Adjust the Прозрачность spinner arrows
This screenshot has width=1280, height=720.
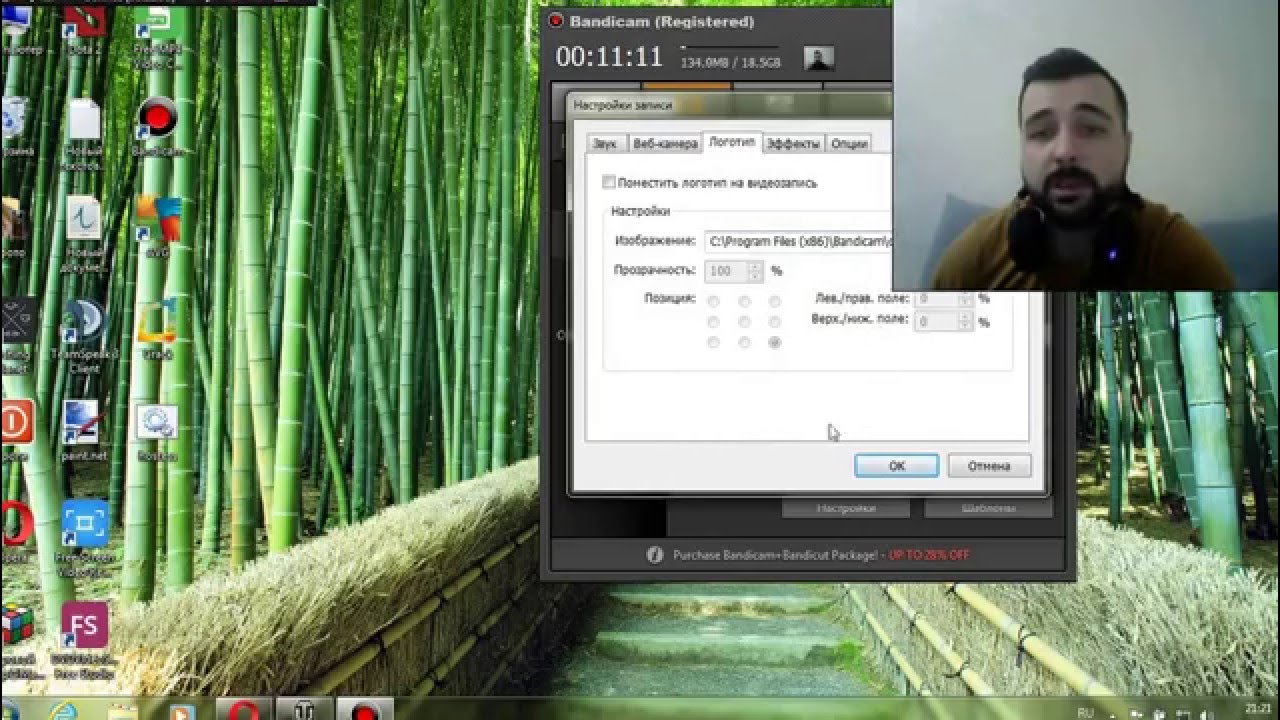pos(756,271)
